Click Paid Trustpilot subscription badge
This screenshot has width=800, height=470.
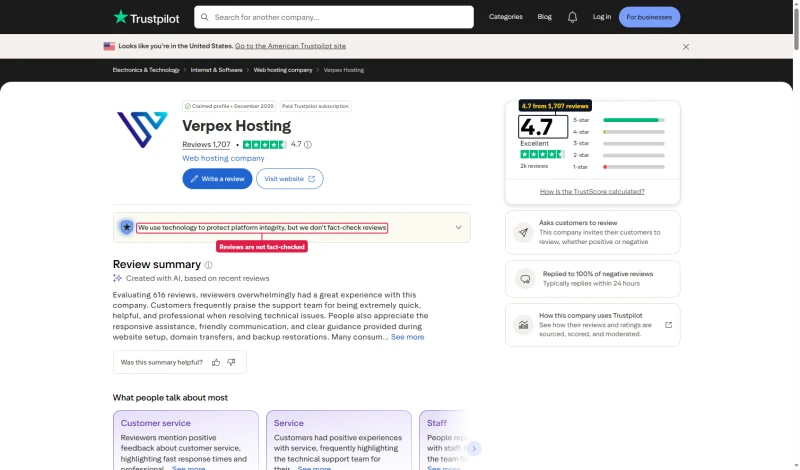tap(315, 106)
